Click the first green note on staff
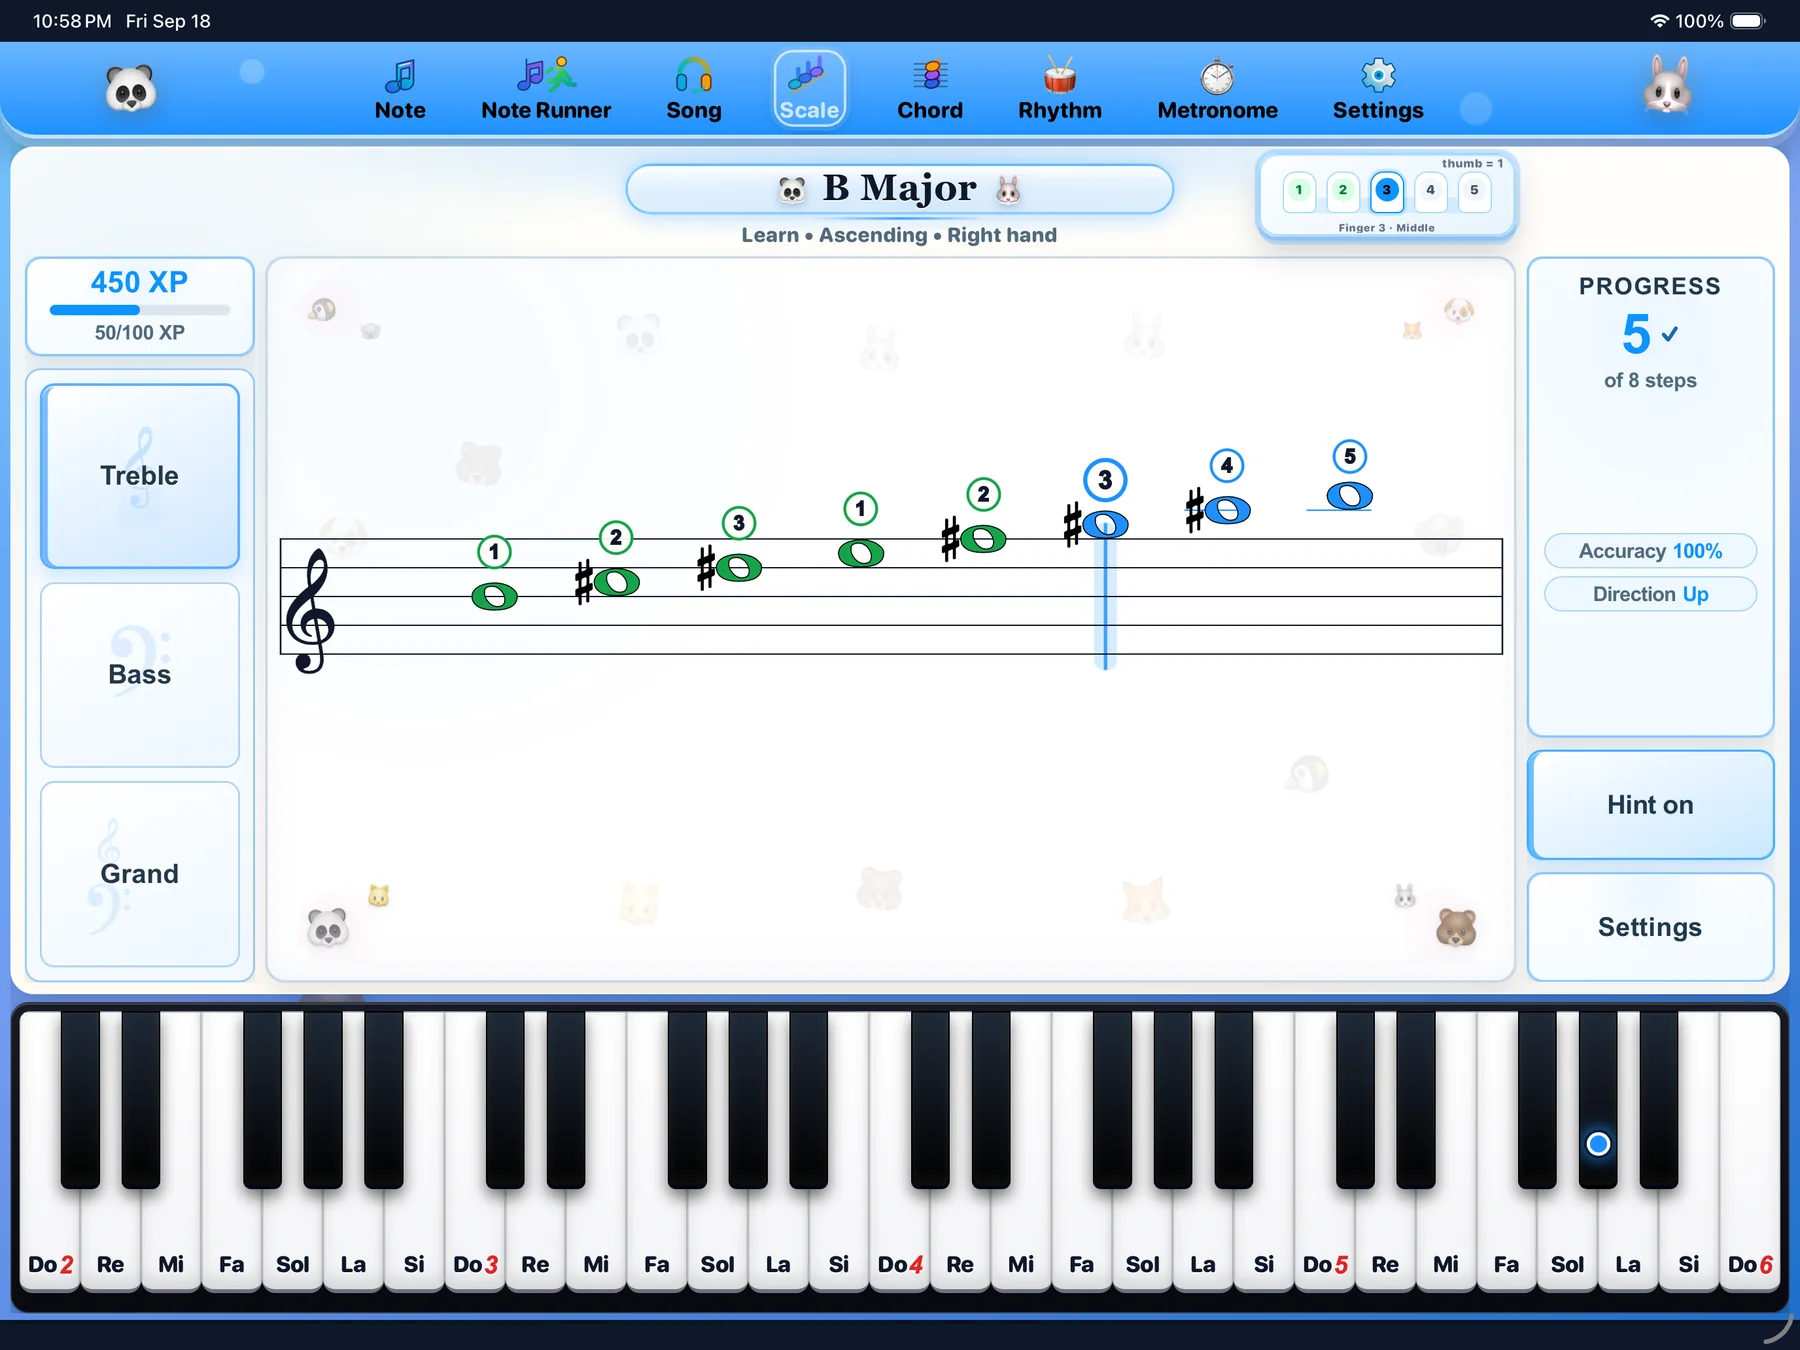The width and height of the screenshot is (1800, 1350). (x=494, y=597)
